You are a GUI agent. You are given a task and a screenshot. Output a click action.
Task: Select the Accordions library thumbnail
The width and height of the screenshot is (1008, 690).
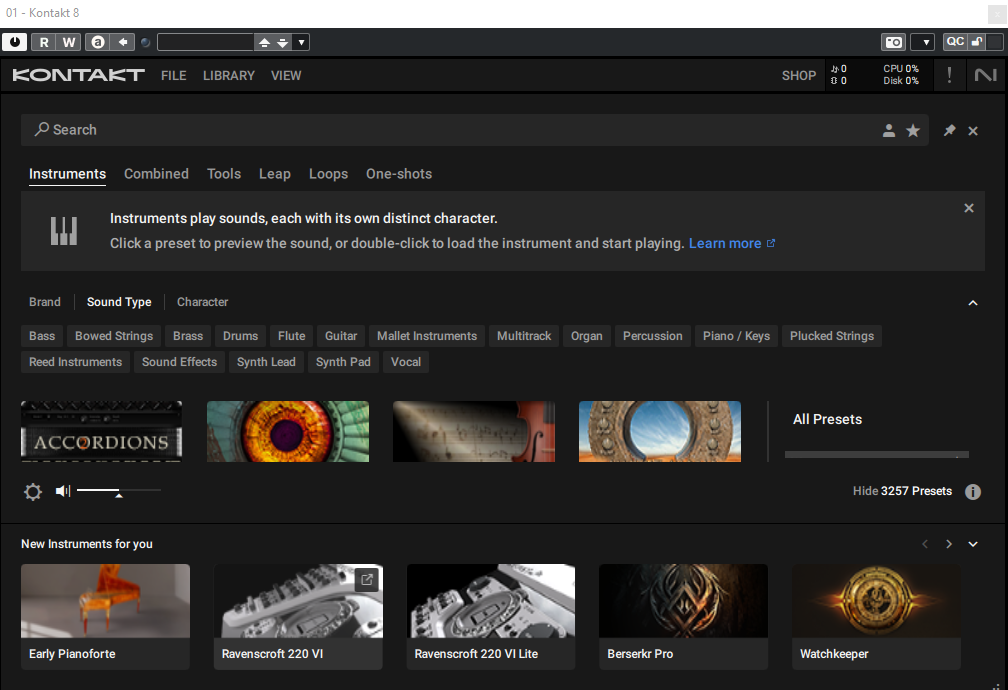point(102,431)
